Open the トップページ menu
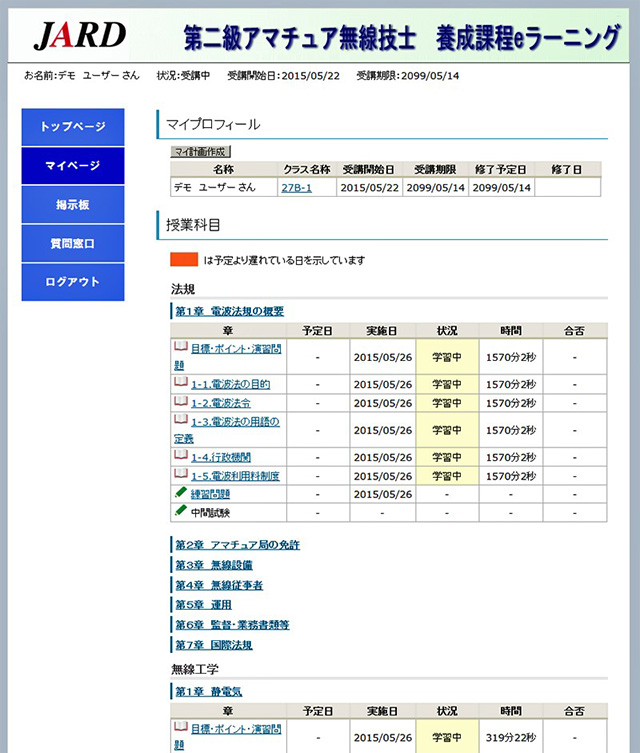640x753 pixels. click(73, 127)
